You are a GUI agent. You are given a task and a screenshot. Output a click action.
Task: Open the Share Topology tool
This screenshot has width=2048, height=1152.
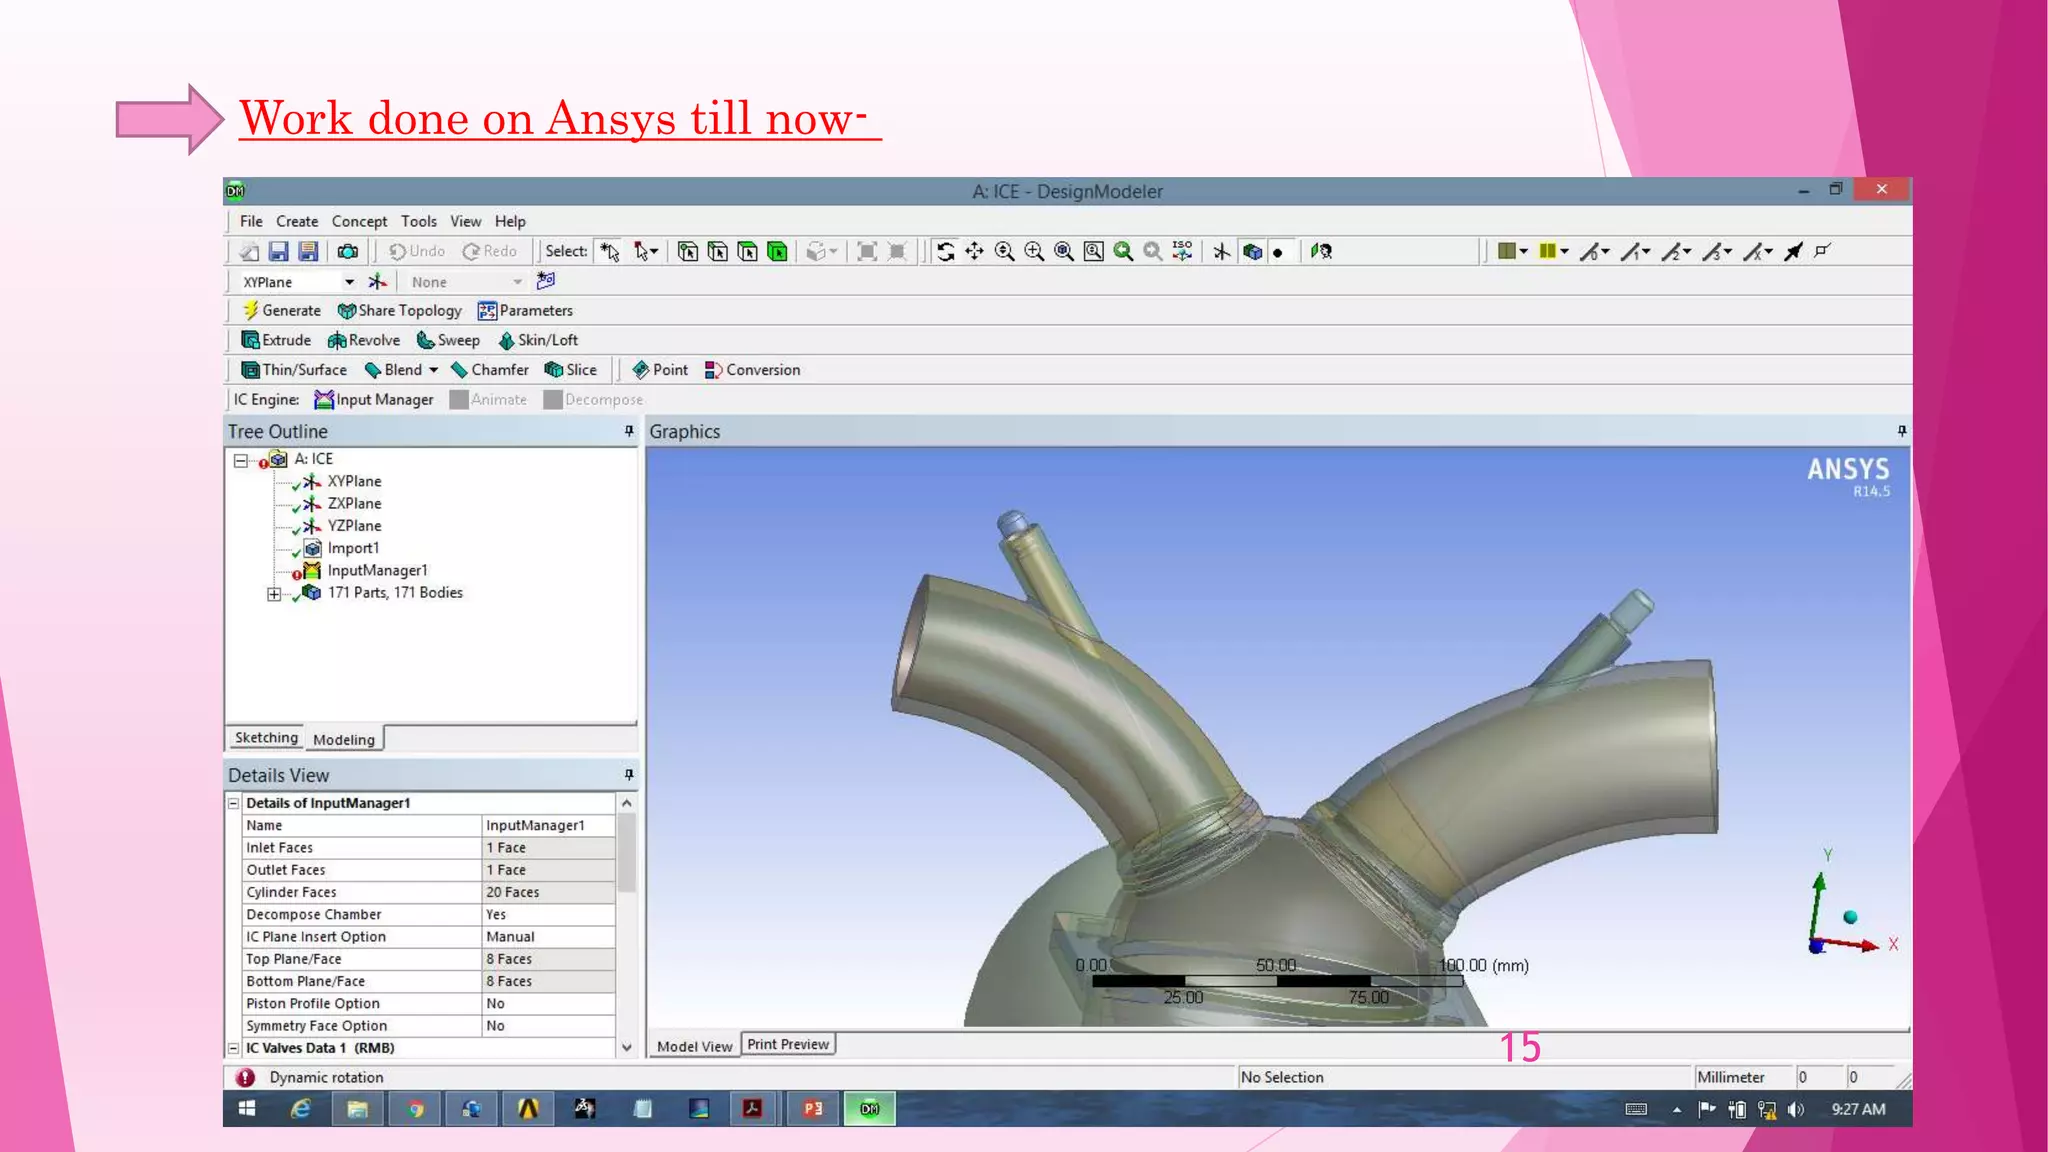pos(400,311)
